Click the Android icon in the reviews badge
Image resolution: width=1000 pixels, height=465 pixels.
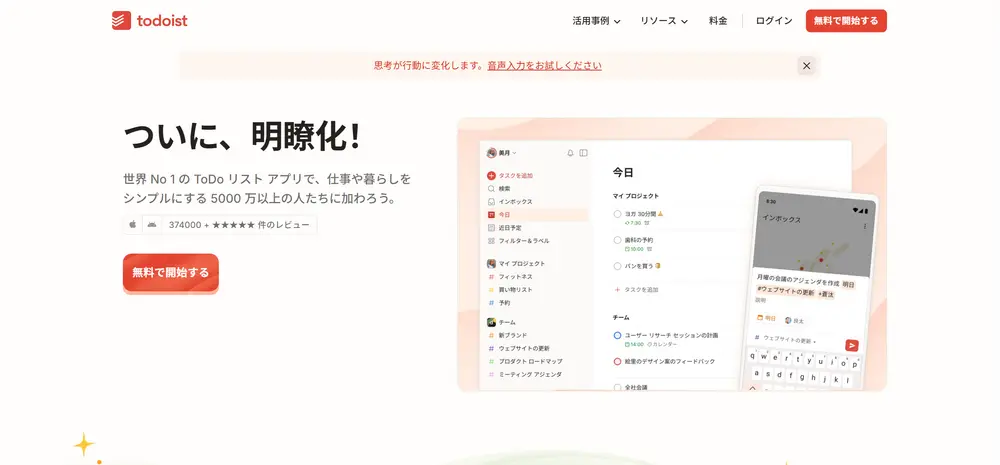(x=152, y=225)
